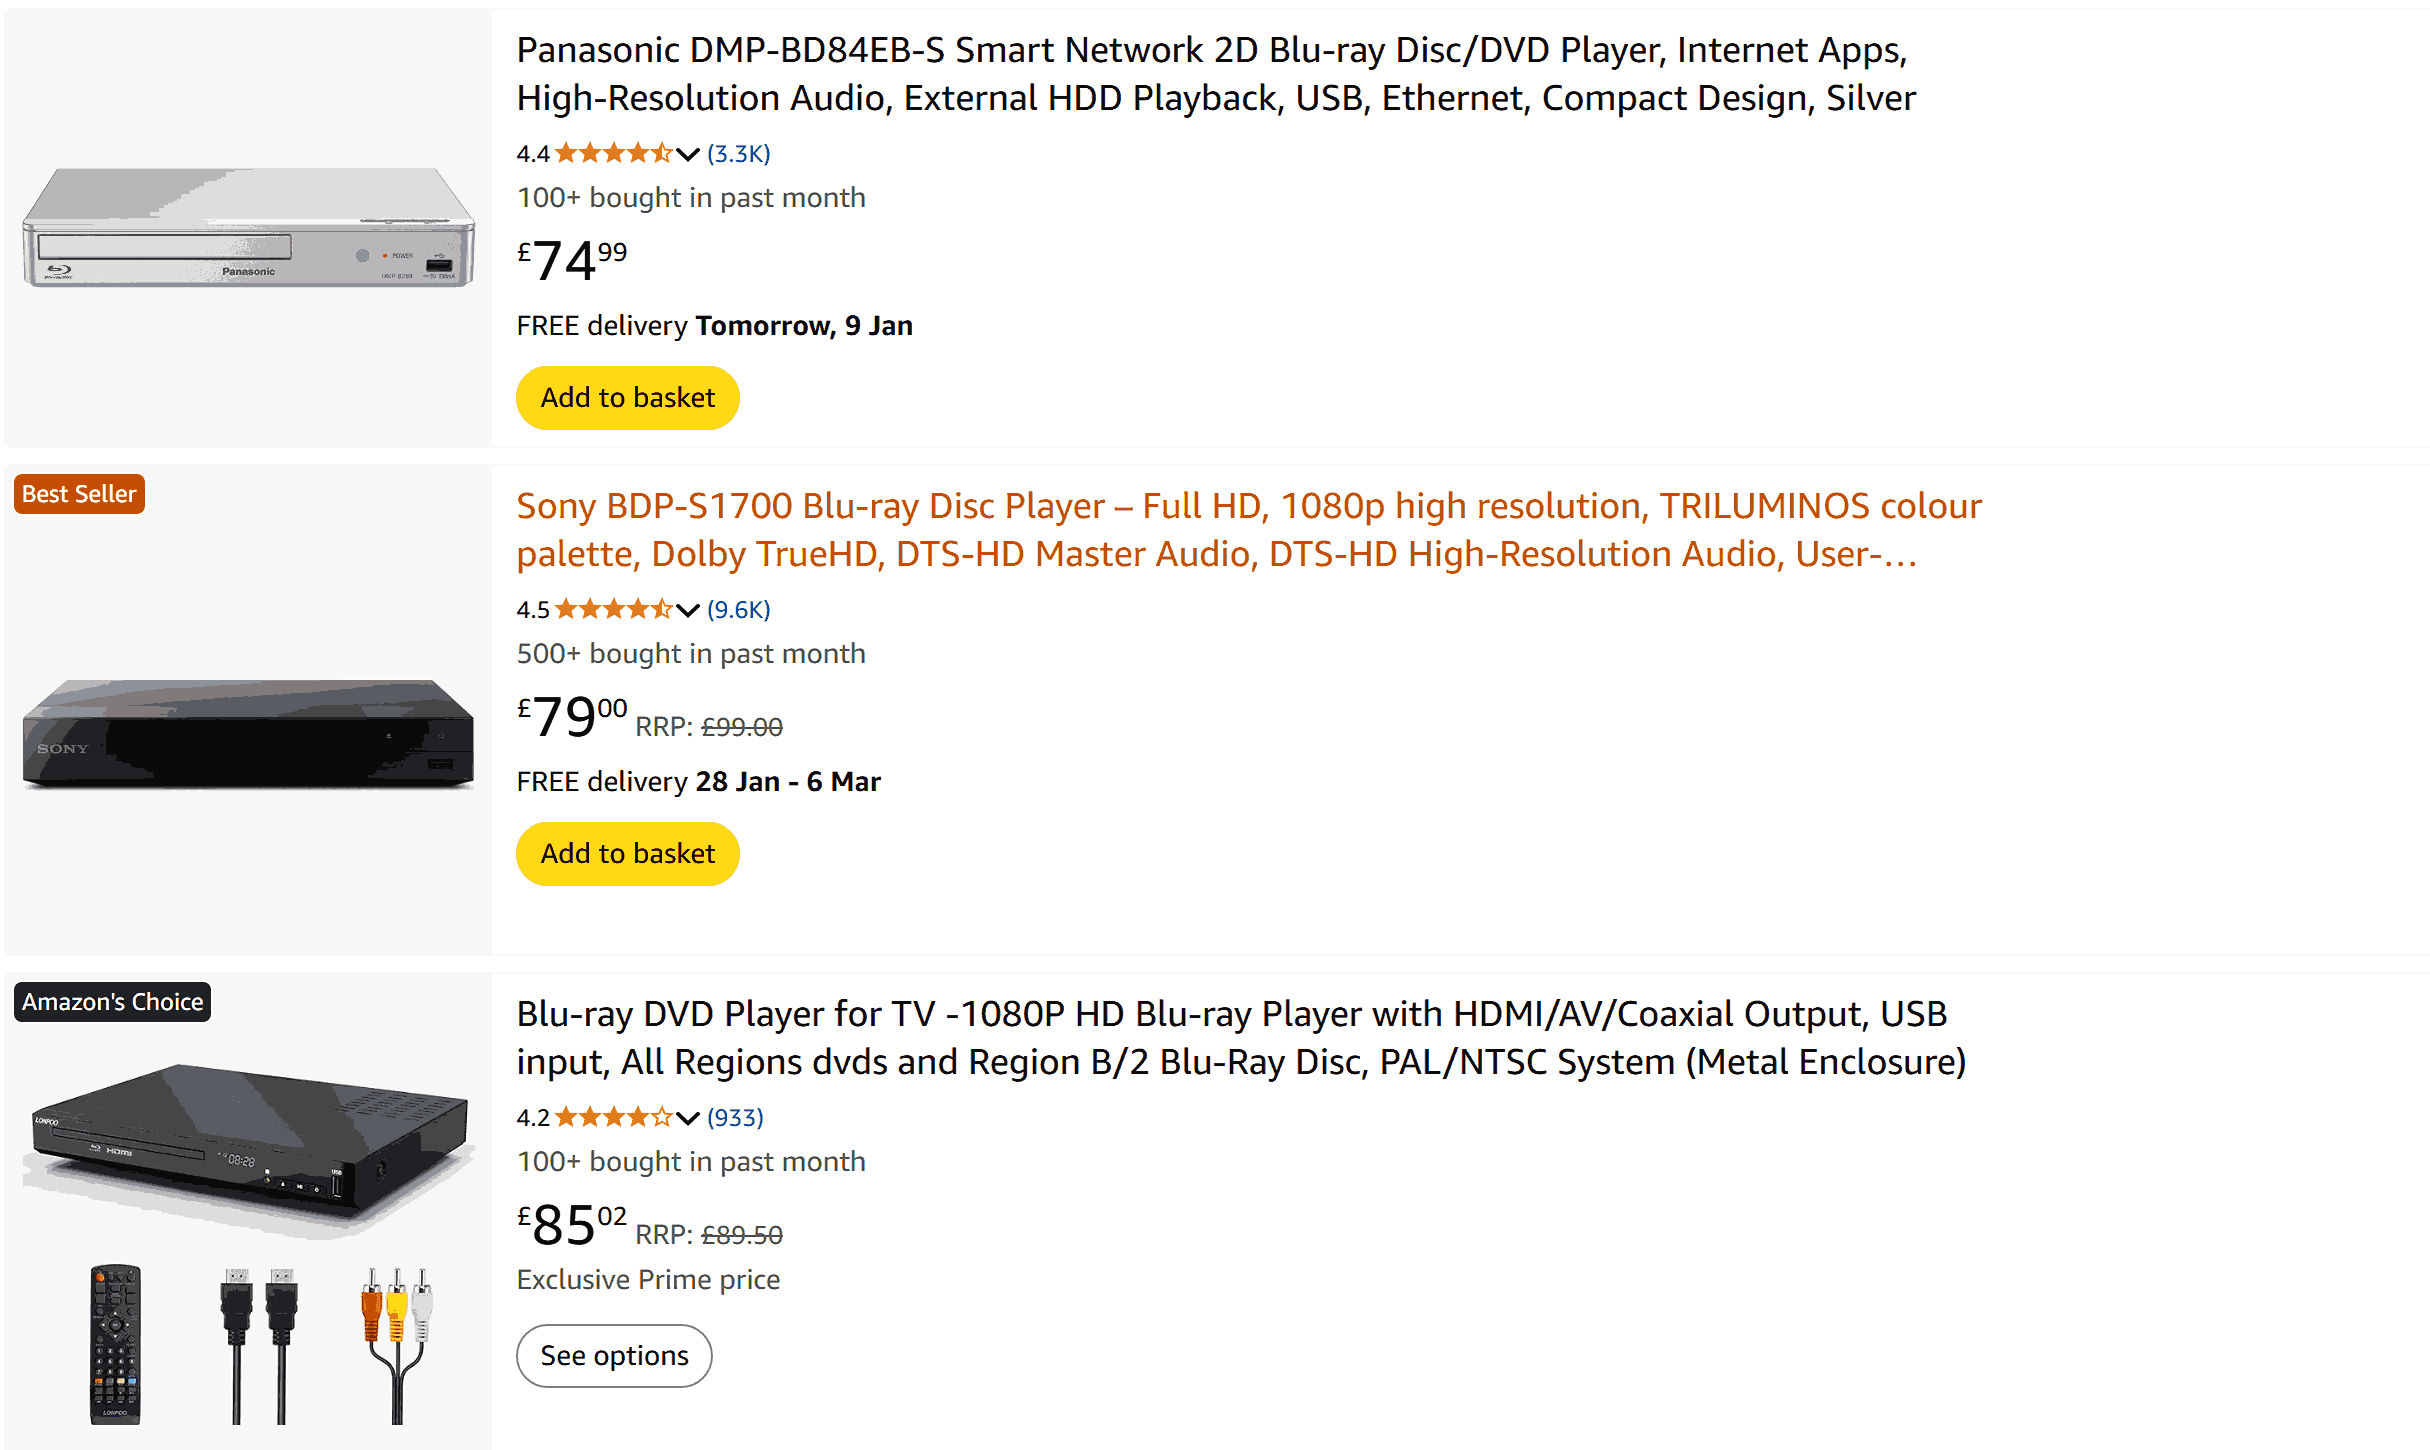The image size is (2430, 1450).
Task: Click See options for Amazon's Choice player
Action: point(614,1356)
